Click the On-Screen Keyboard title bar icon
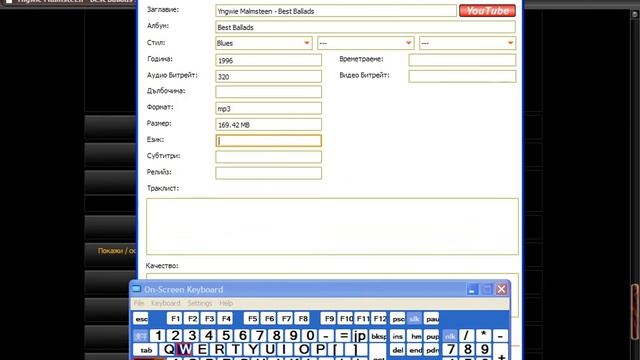The image size is (640, 360). point(136,289)
